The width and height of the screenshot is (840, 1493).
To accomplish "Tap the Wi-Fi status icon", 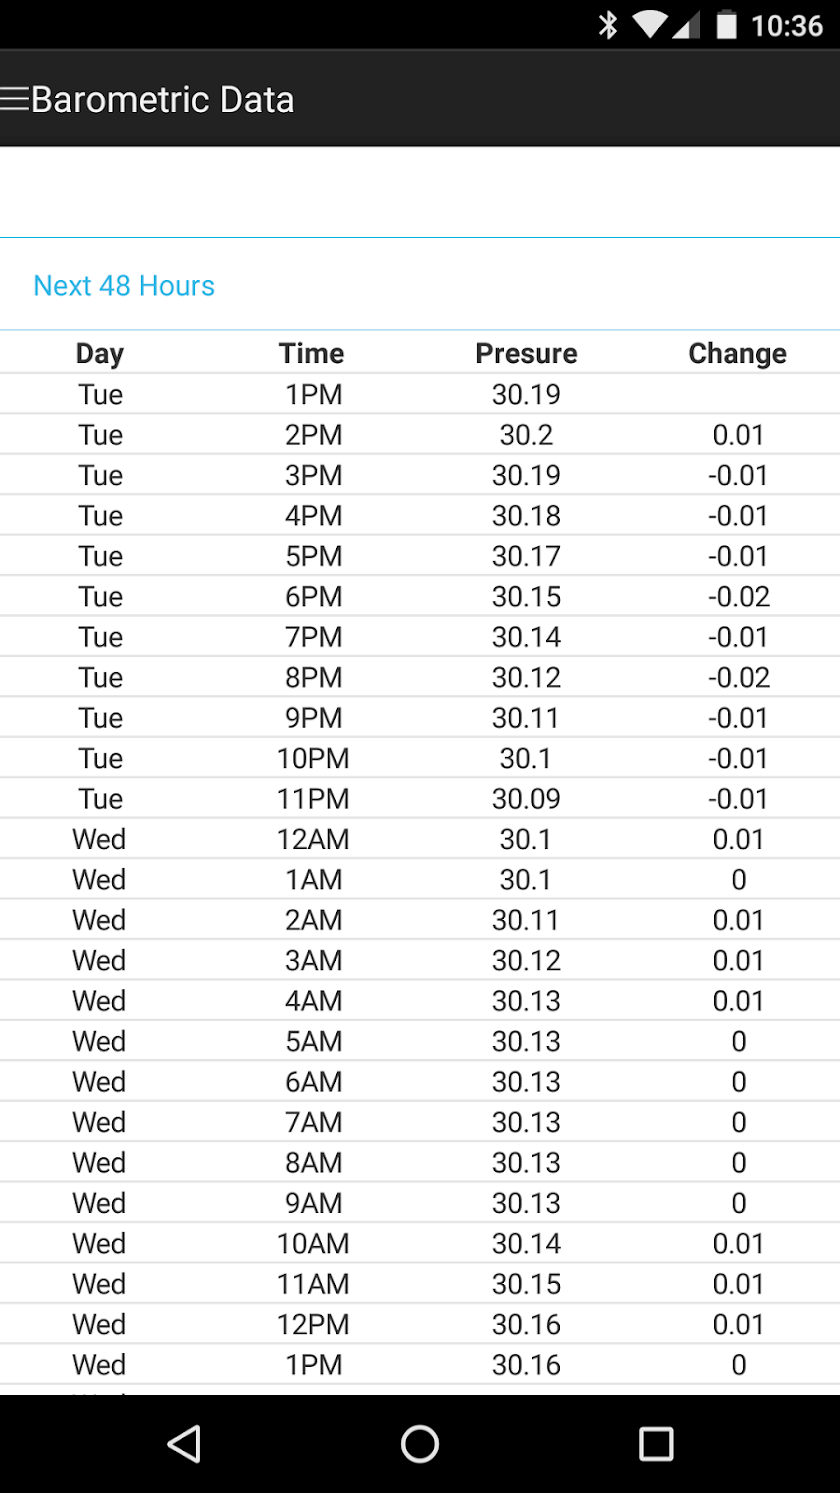I will tap(650, 24).
